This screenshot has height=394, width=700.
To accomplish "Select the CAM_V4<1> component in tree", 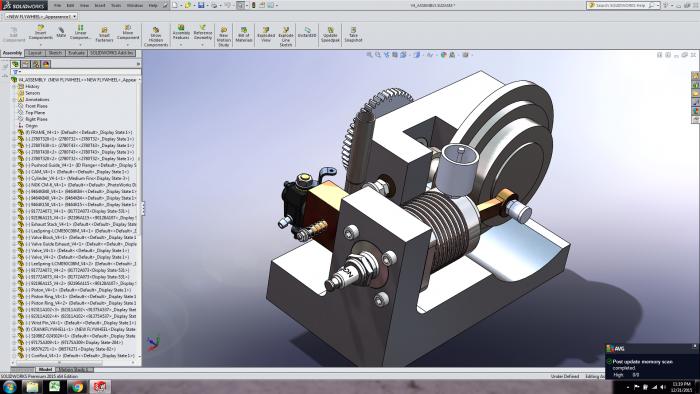I will click(77, 172).
